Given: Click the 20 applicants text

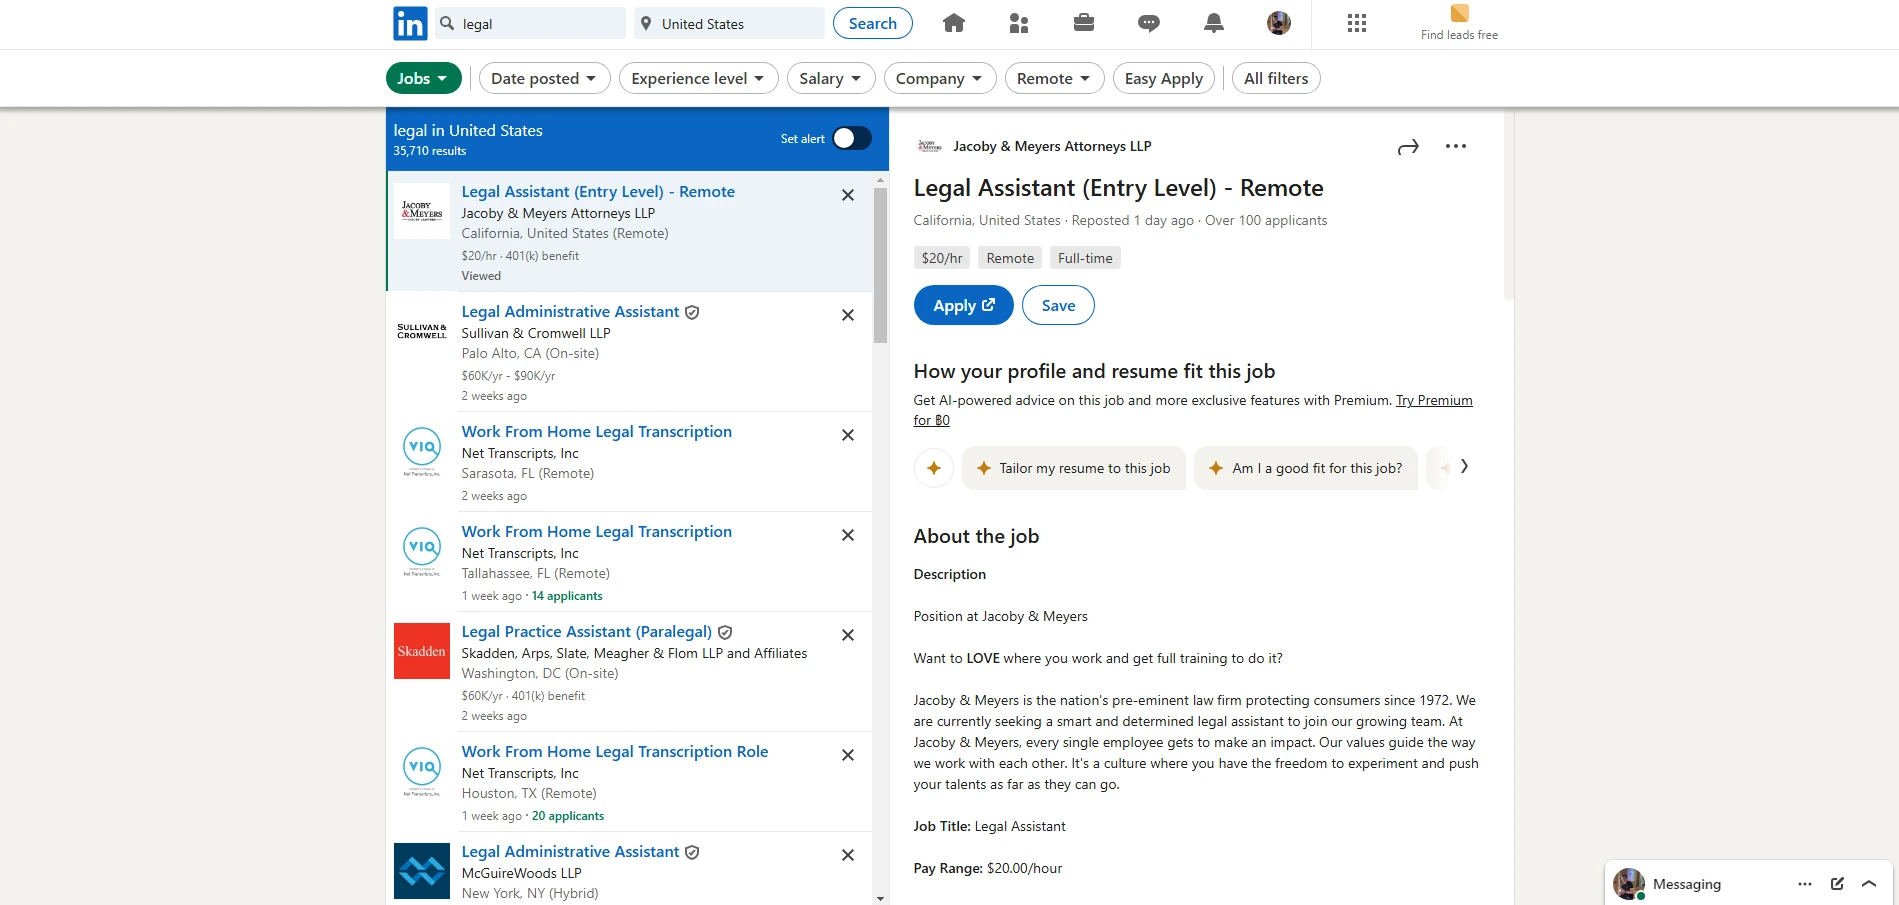Looking at the screenshot, I should 568,816.
